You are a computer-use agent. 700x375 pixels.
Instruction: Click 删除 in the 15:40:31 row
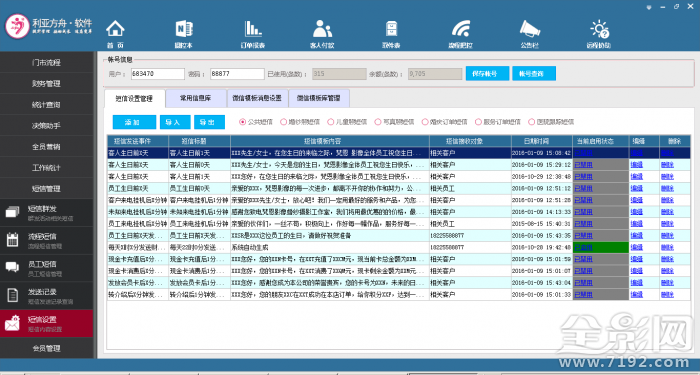tap(667, 224)
